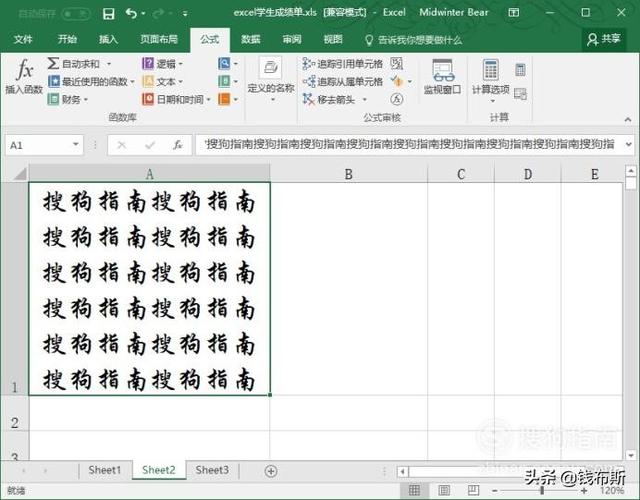Open Calculation Options (计算选项)
The height and width of the screenshot is (500, 640).
491,80
